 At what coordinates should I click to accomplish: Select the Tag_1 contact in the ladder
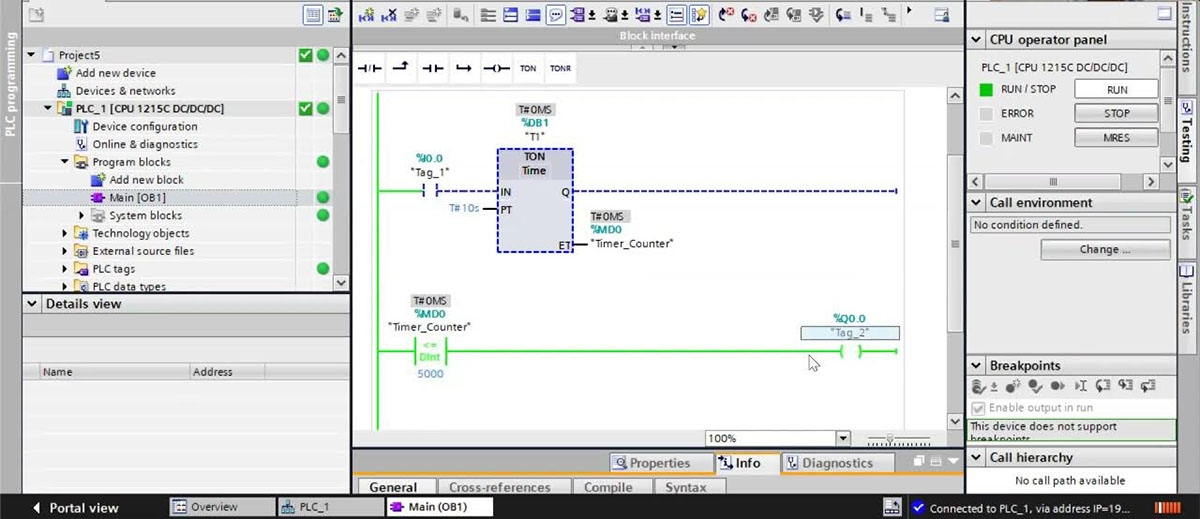tap(432, 190)
